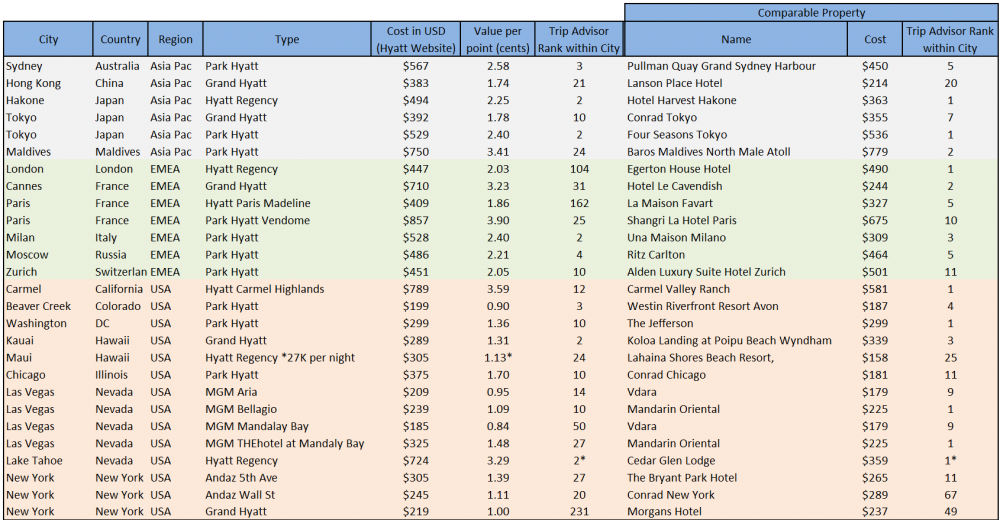Click the $789 Carmel cost cell
1000x520 pixels.
[x=416, y=289]
